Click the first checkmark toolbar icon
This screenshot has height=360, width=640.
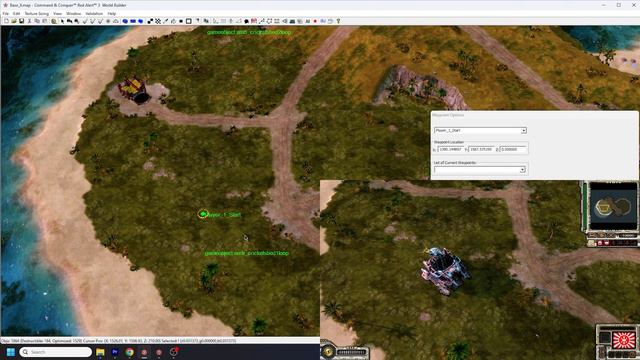85,21
